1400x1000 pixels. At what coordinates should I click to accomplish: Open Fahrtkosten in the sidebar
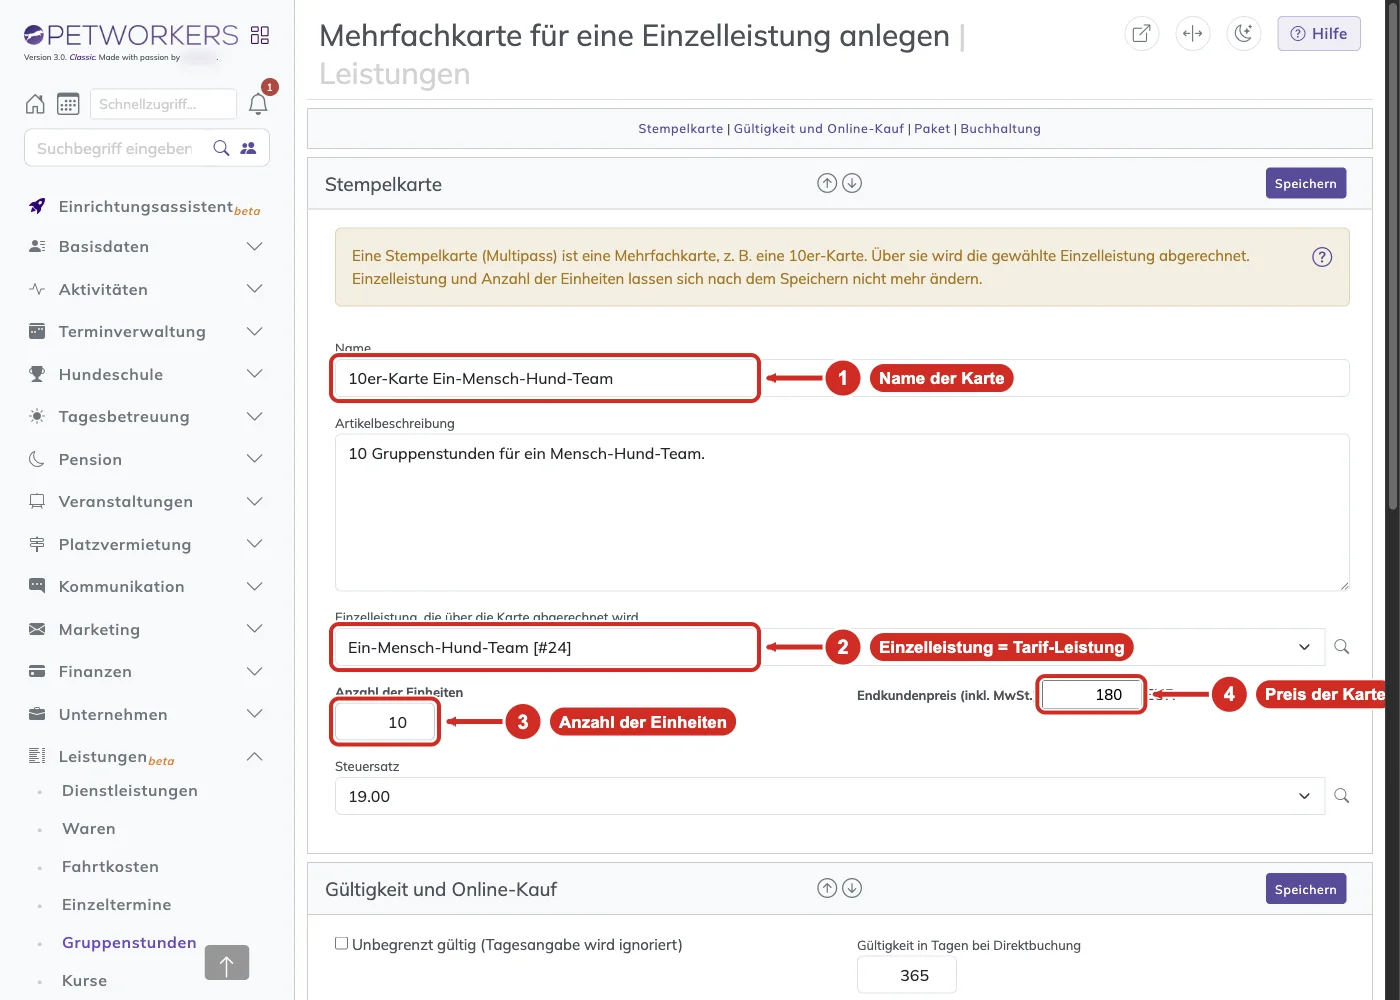pyautogui.click(x=110, y=866)
